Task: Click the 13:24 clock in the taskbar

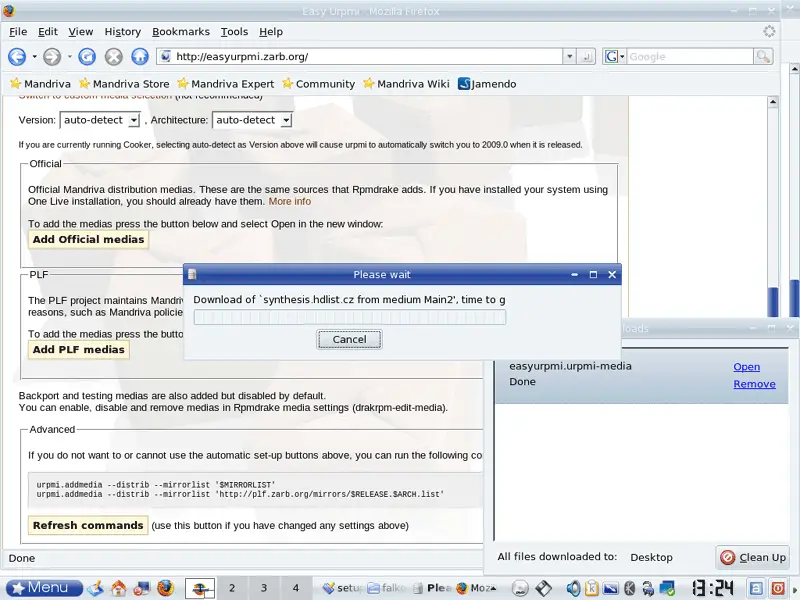Action: pyautogui.click(x=713, y=588)
